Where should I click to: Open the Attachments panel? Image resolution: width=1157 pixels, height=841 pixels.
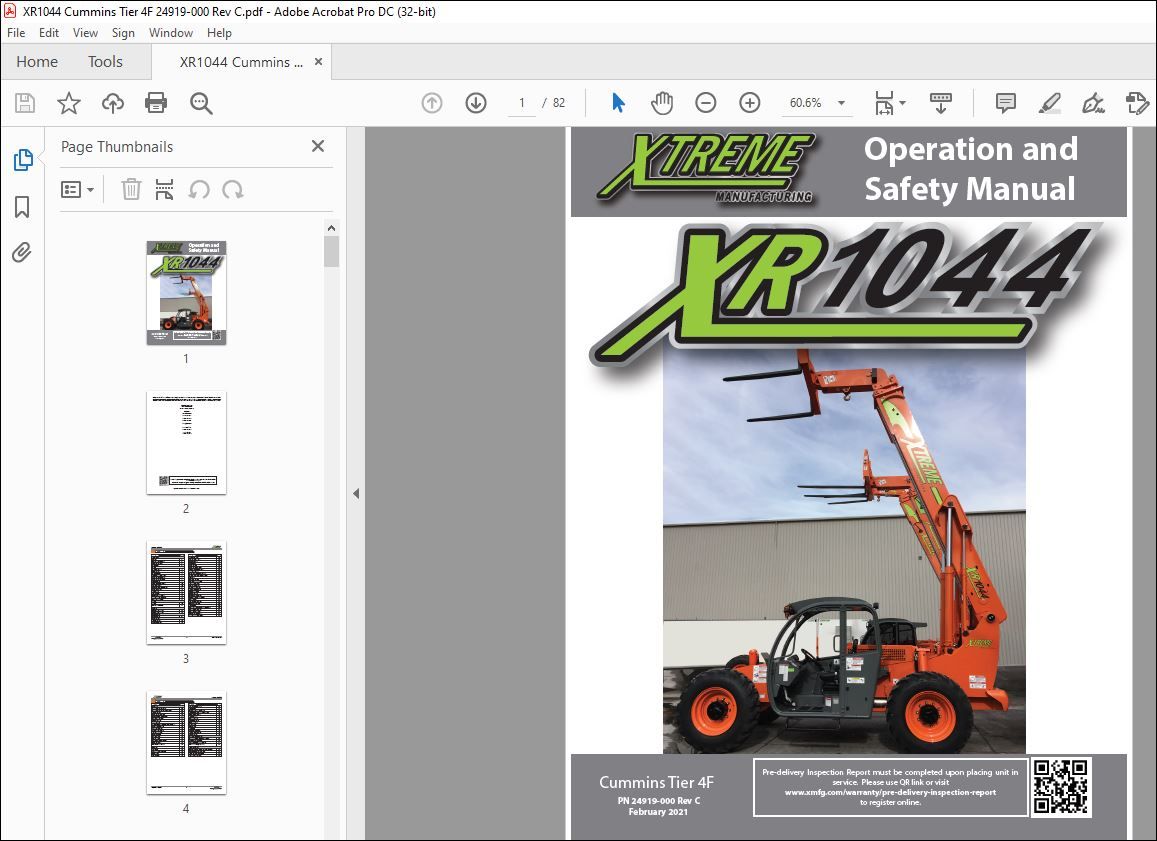[21, 253]
